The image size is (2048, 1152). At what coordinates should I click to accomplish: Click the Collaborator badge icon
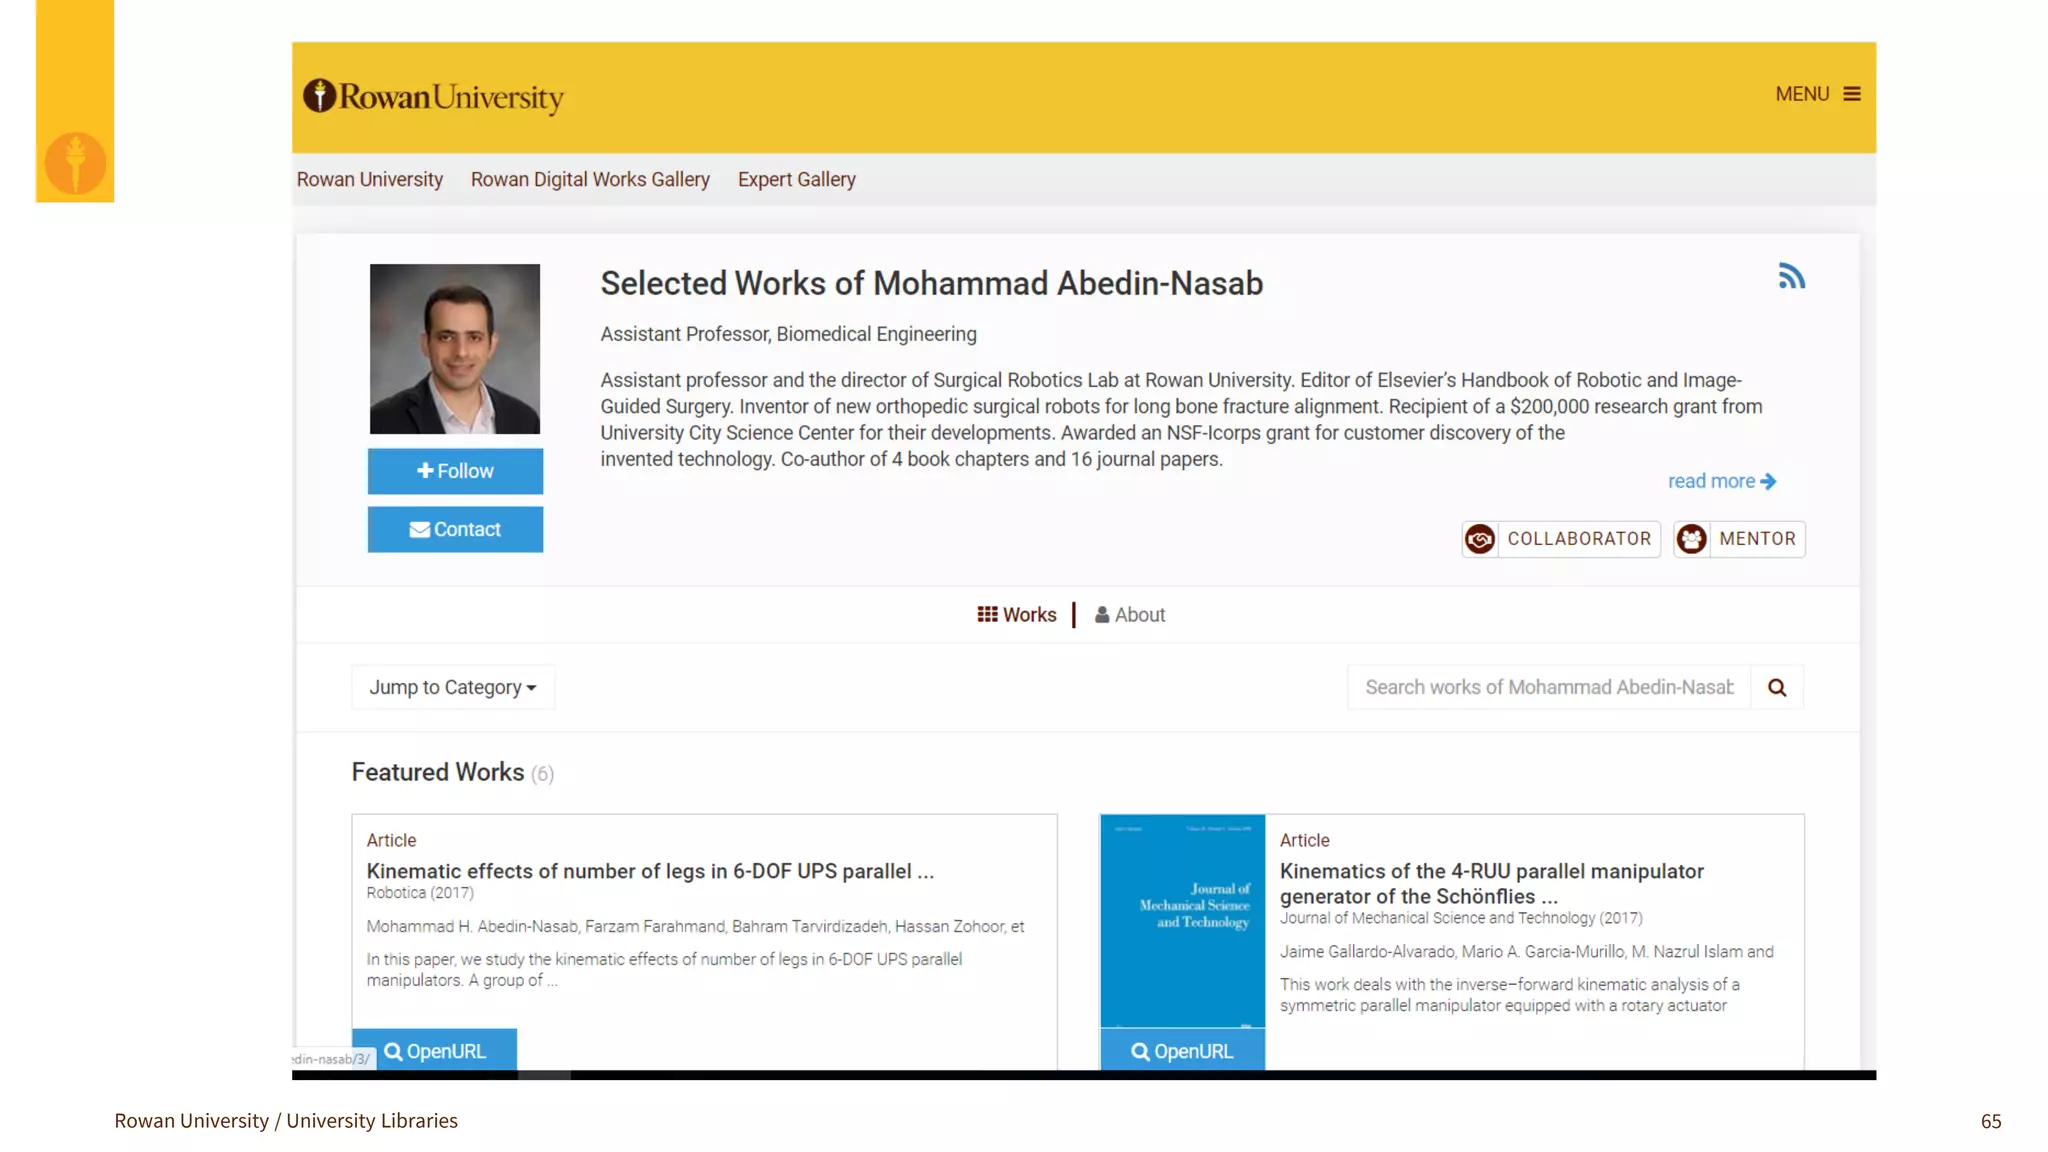point(1480,539)
